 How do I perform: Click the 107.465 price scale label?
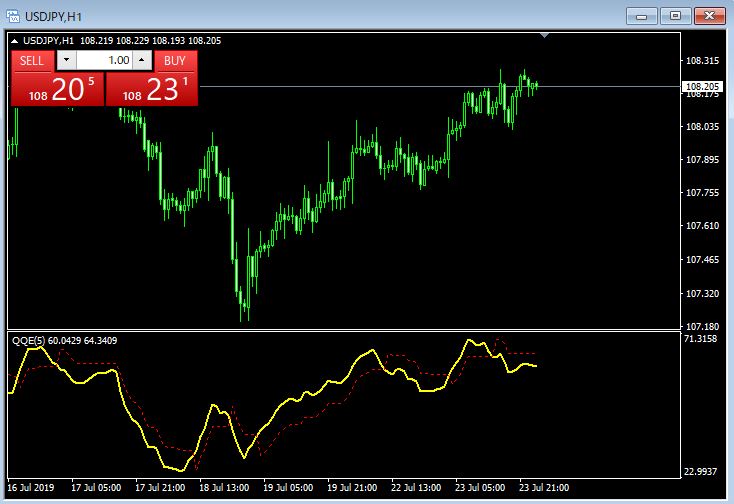(x=702, y=259)
